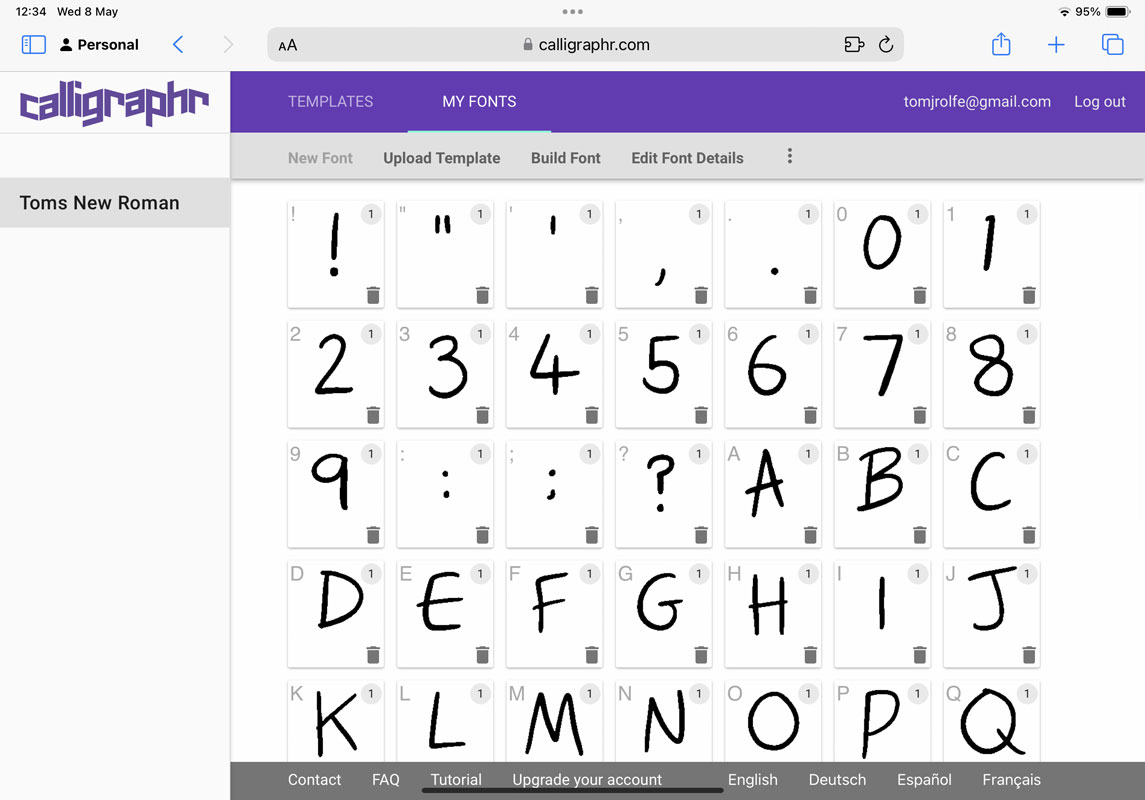Screen dimensions: 1145x800
Task: Switch to the TEMPLATES tab
Action: 330,101
